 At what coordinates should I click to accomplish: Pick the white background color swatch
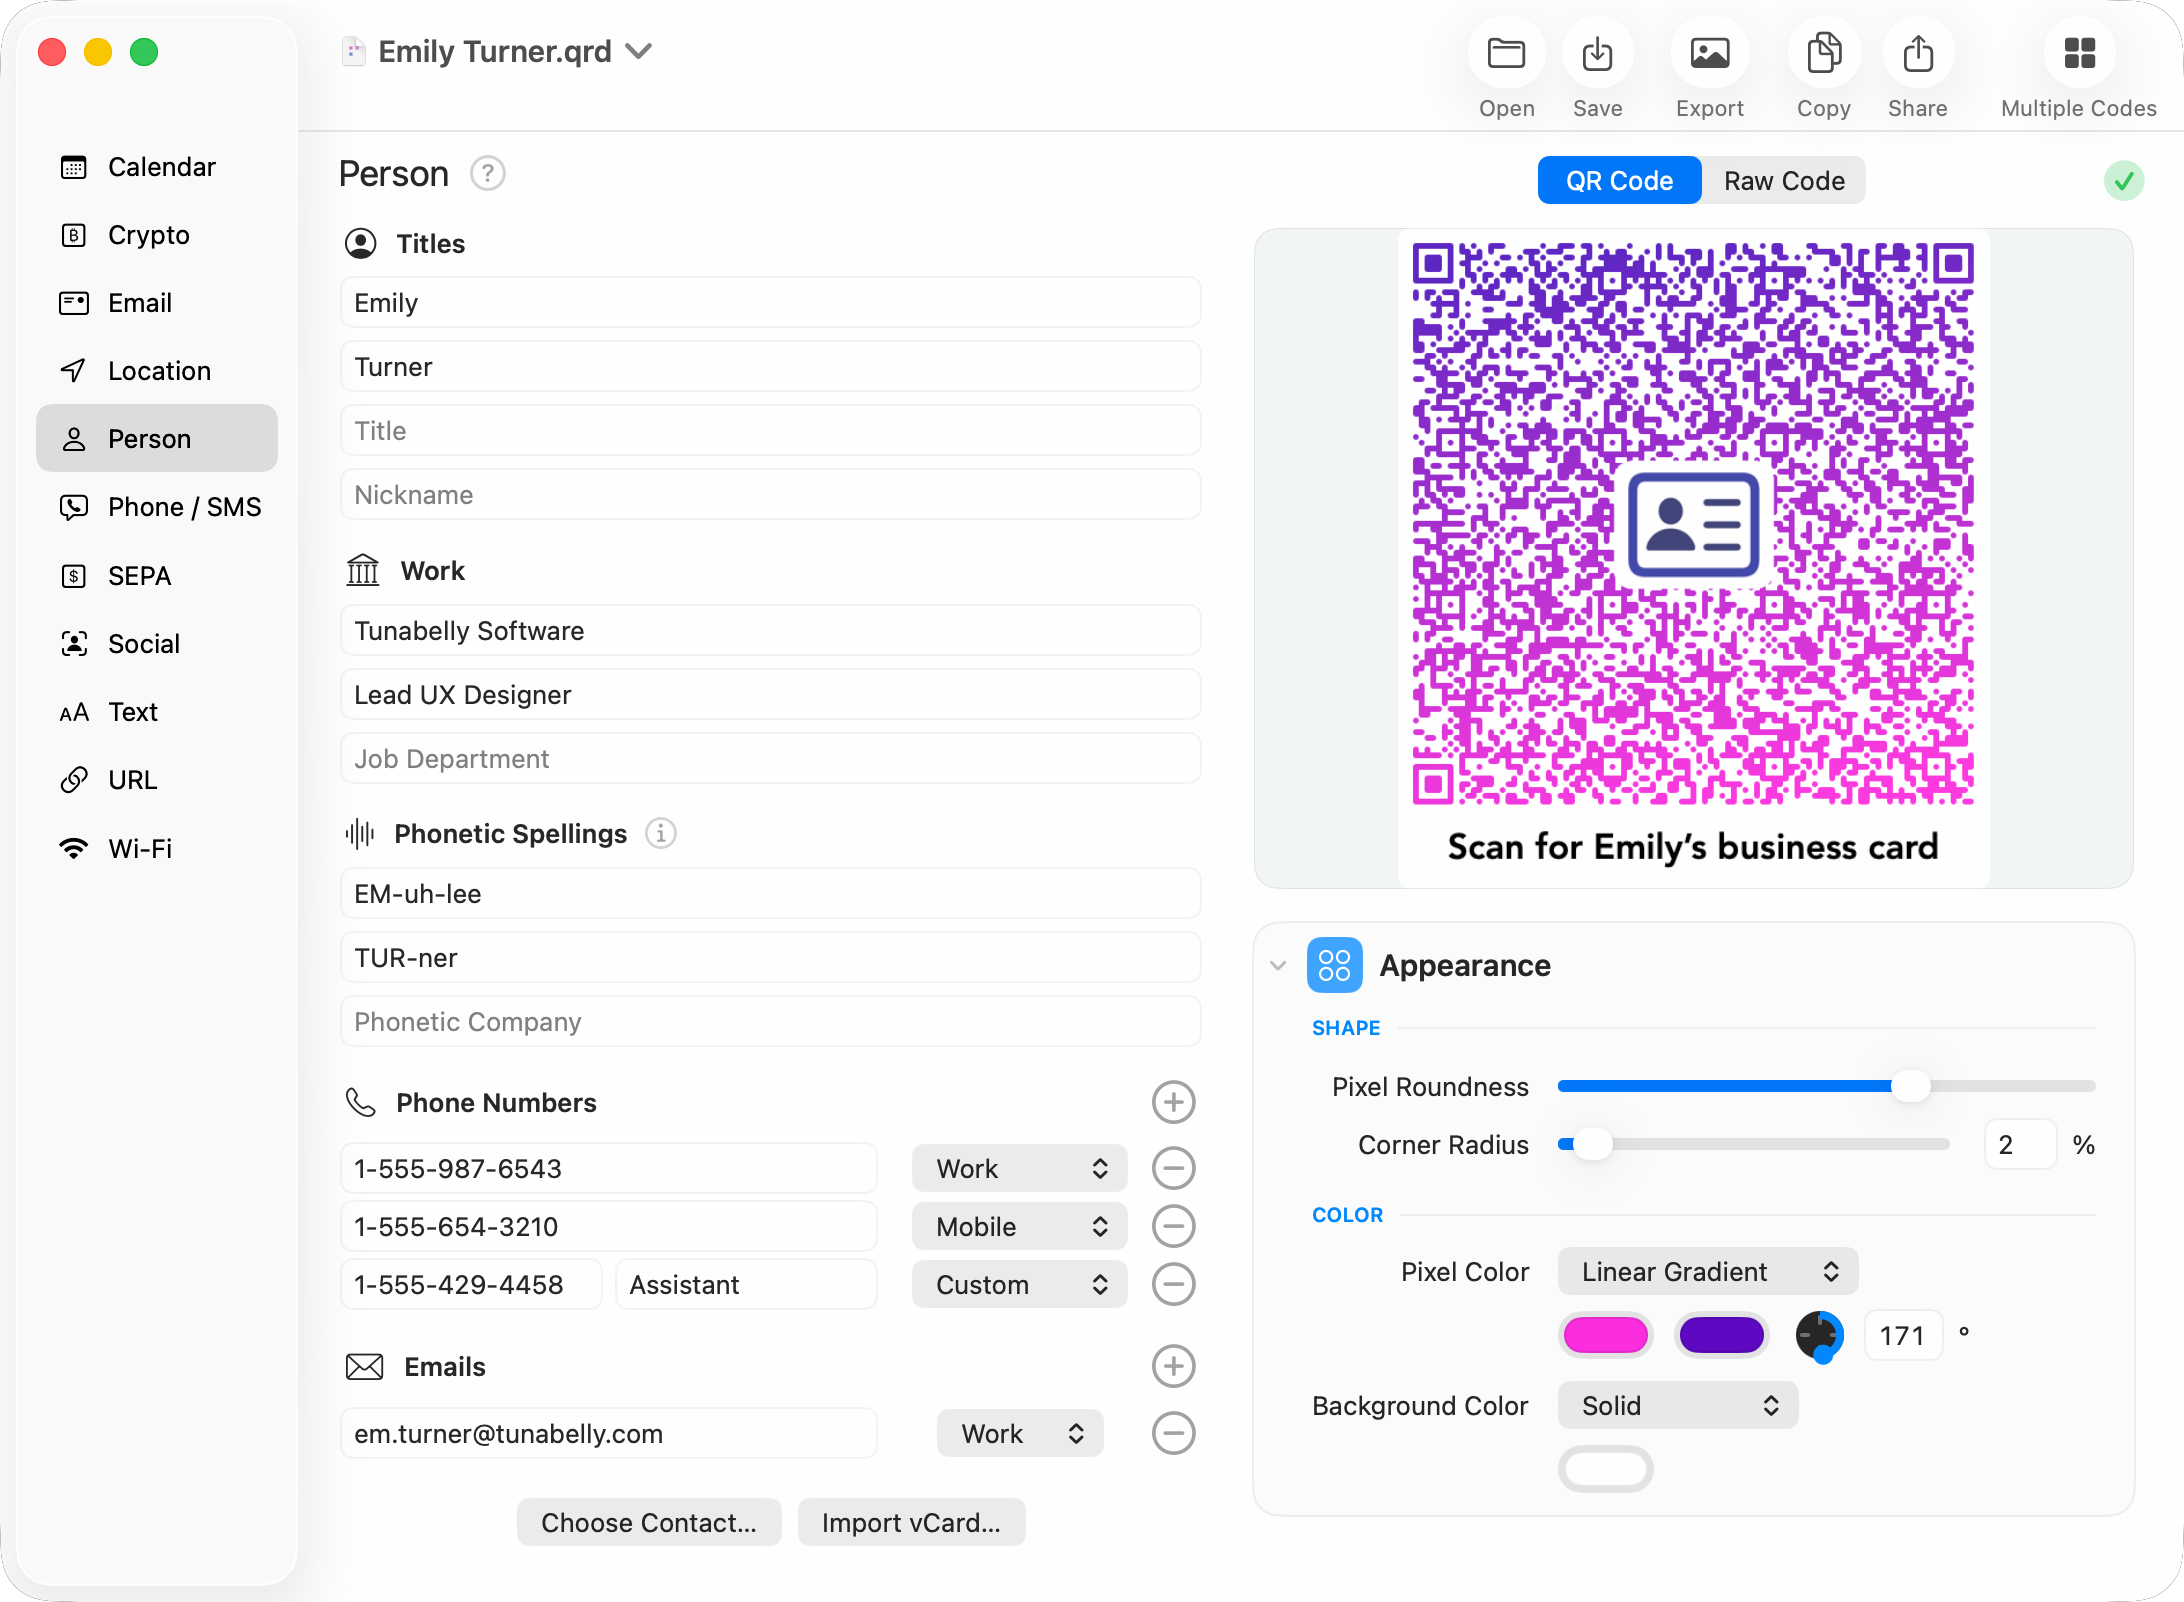tap(1605, 1469)
